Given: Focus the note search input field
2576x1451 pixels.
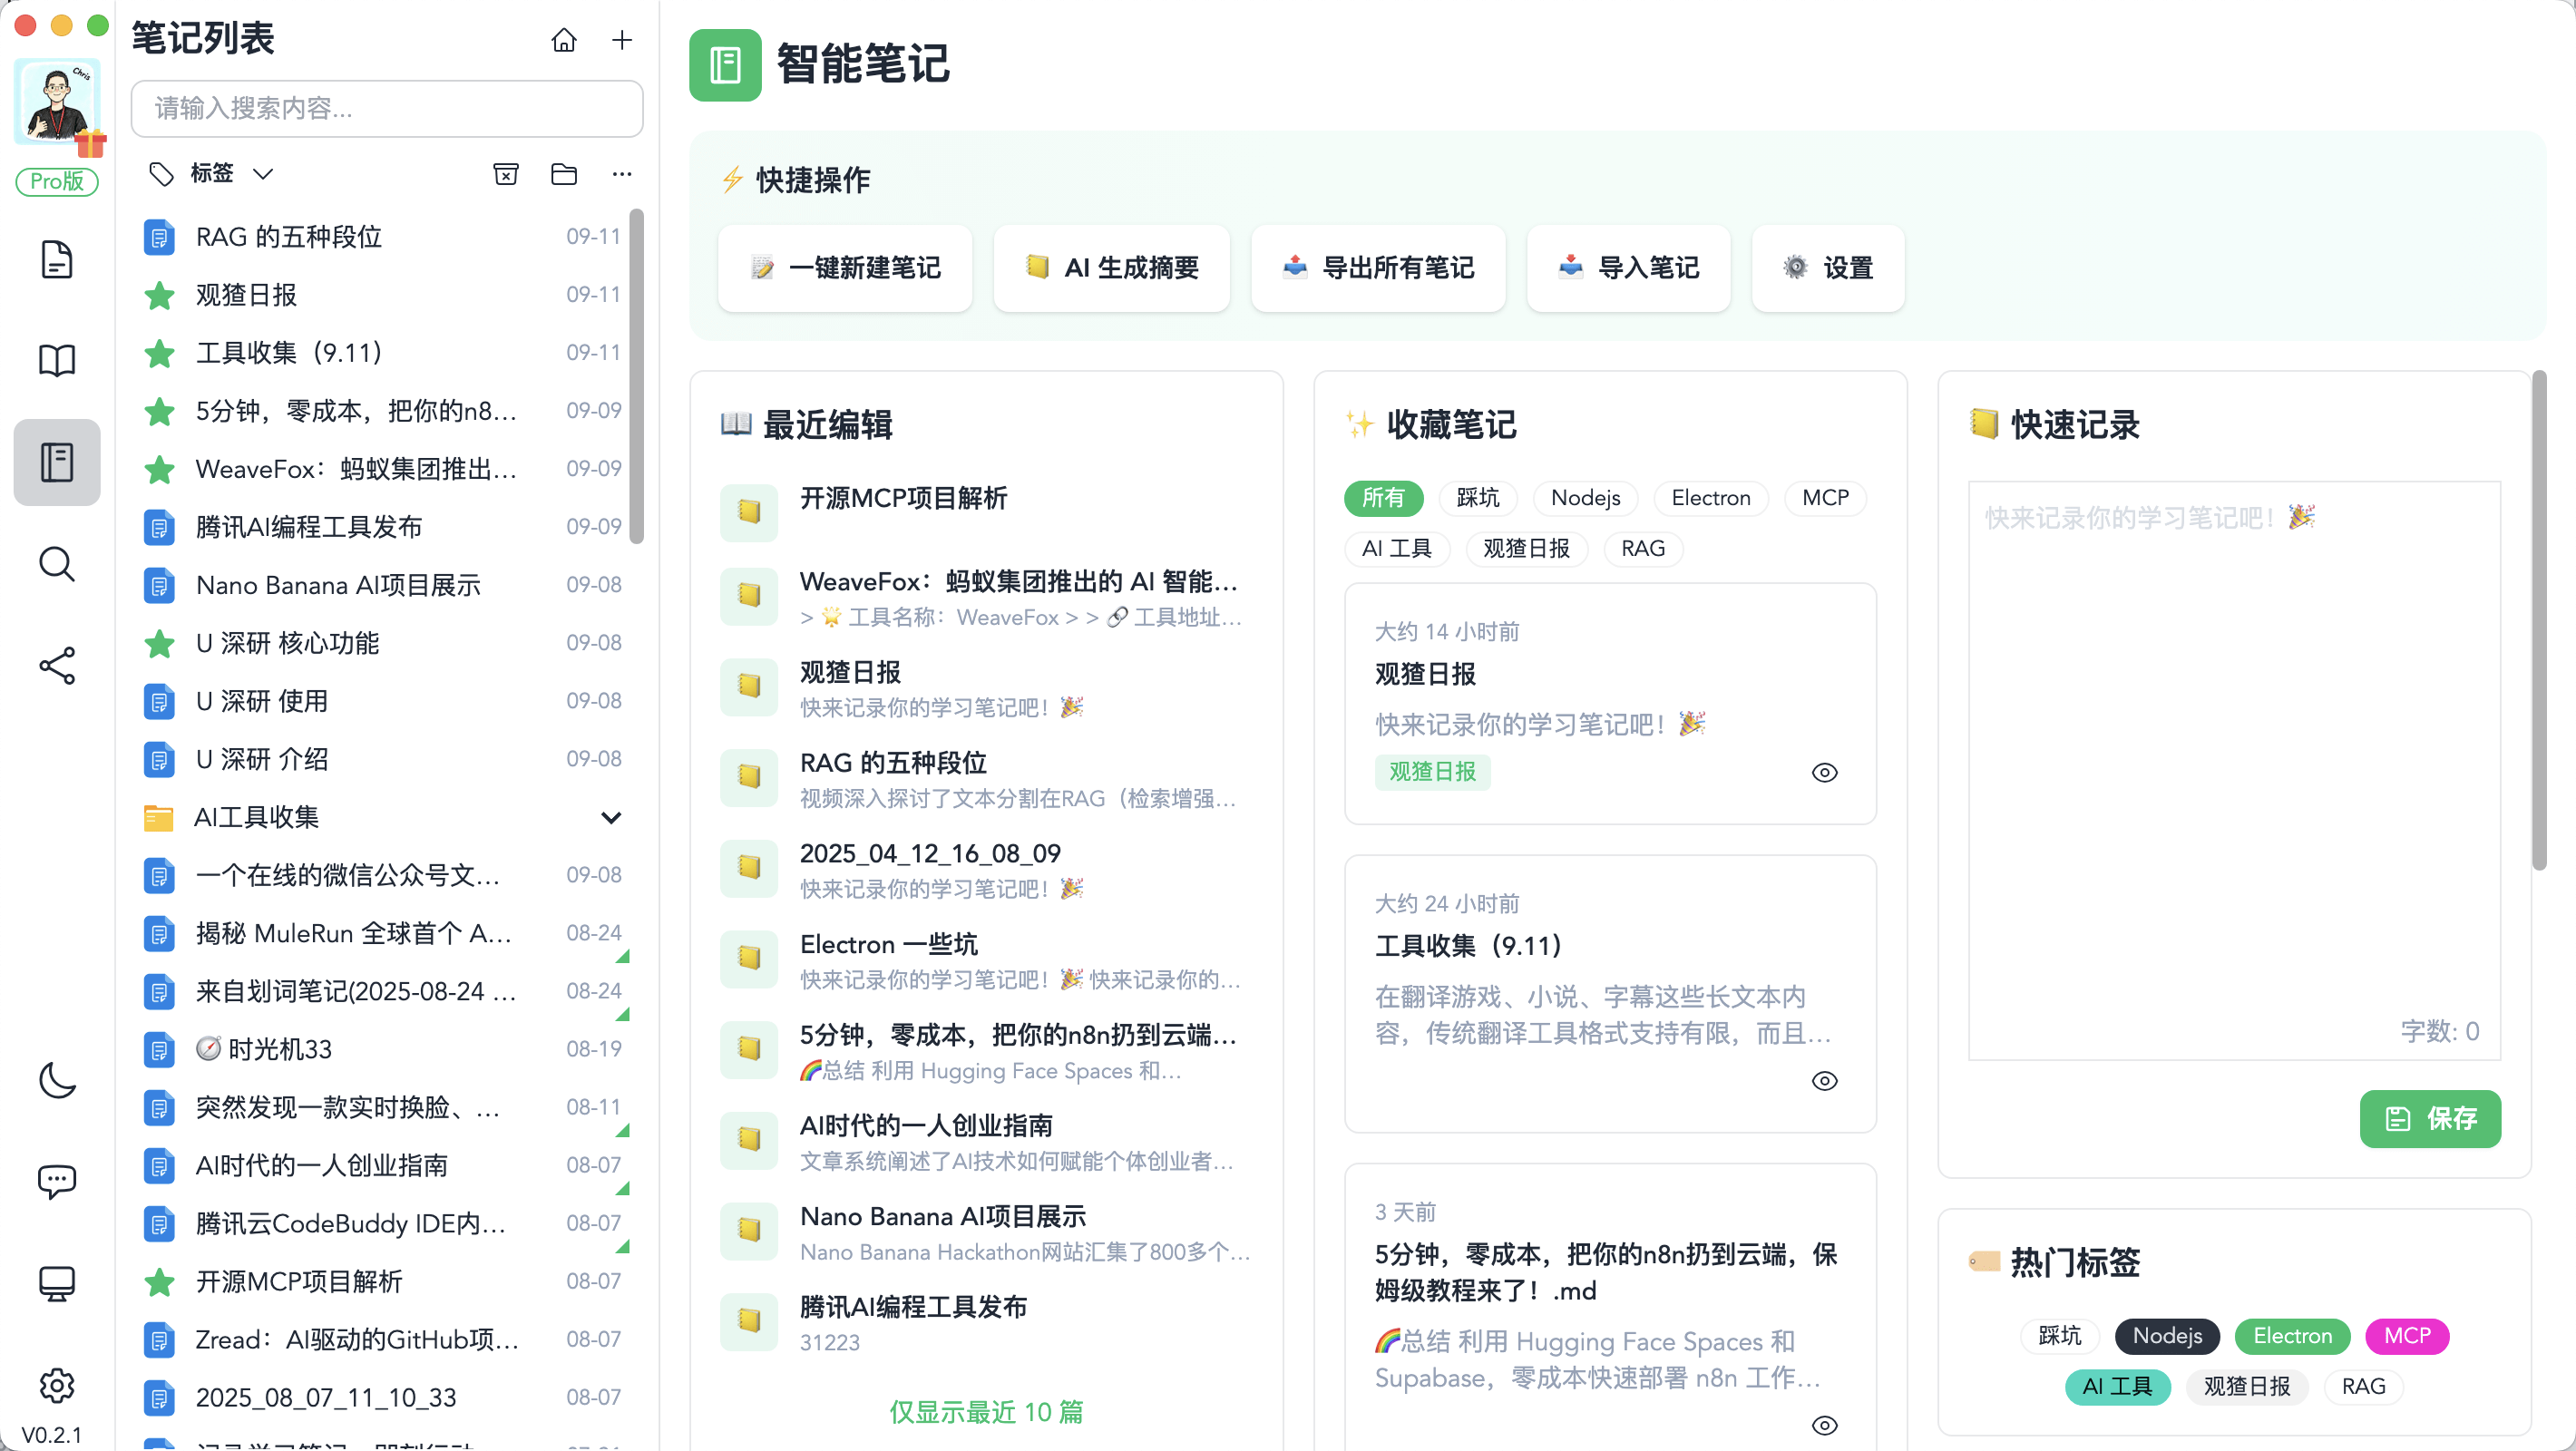Looking at the screenshot, I should (387, 108).
